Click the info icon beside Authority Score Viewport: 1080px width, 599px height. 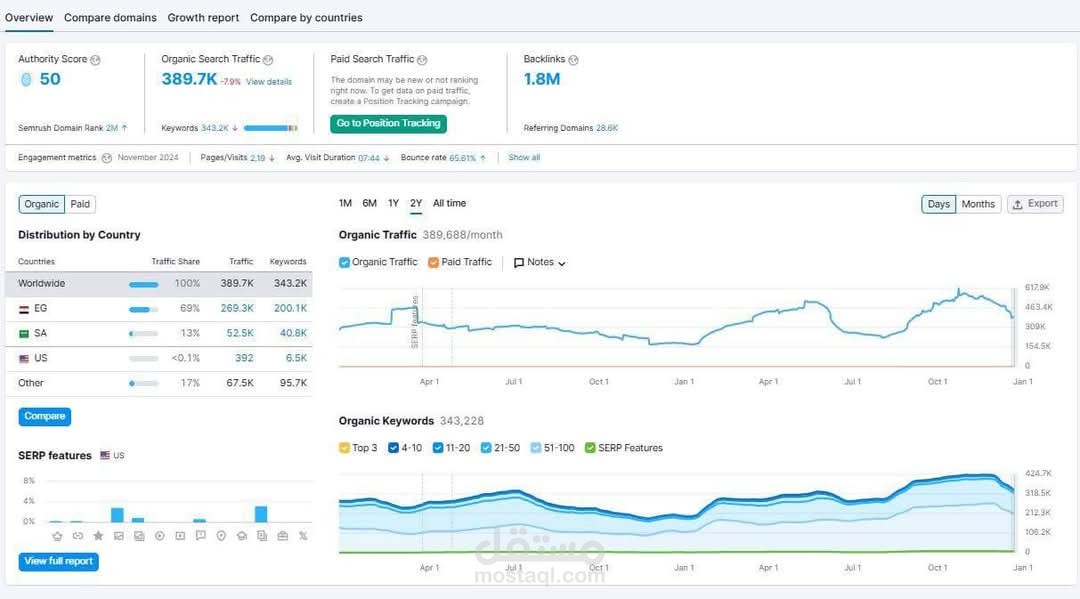point(95,60)
